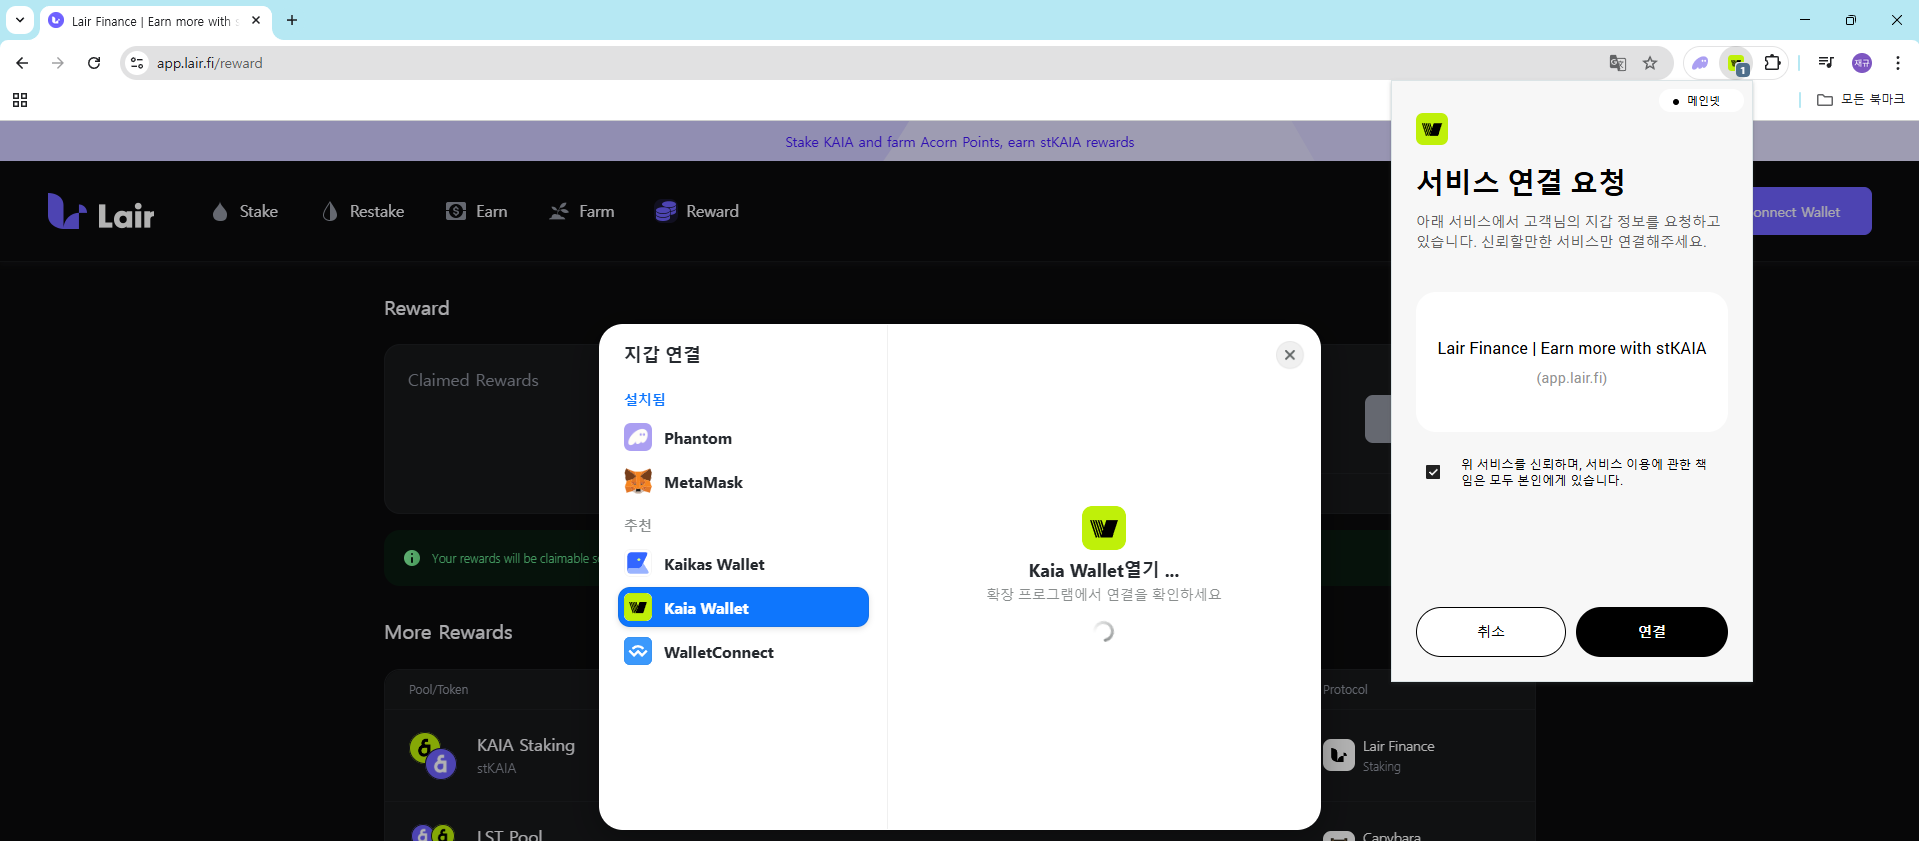Open the Reward menu item

click(x=697, y=211)
